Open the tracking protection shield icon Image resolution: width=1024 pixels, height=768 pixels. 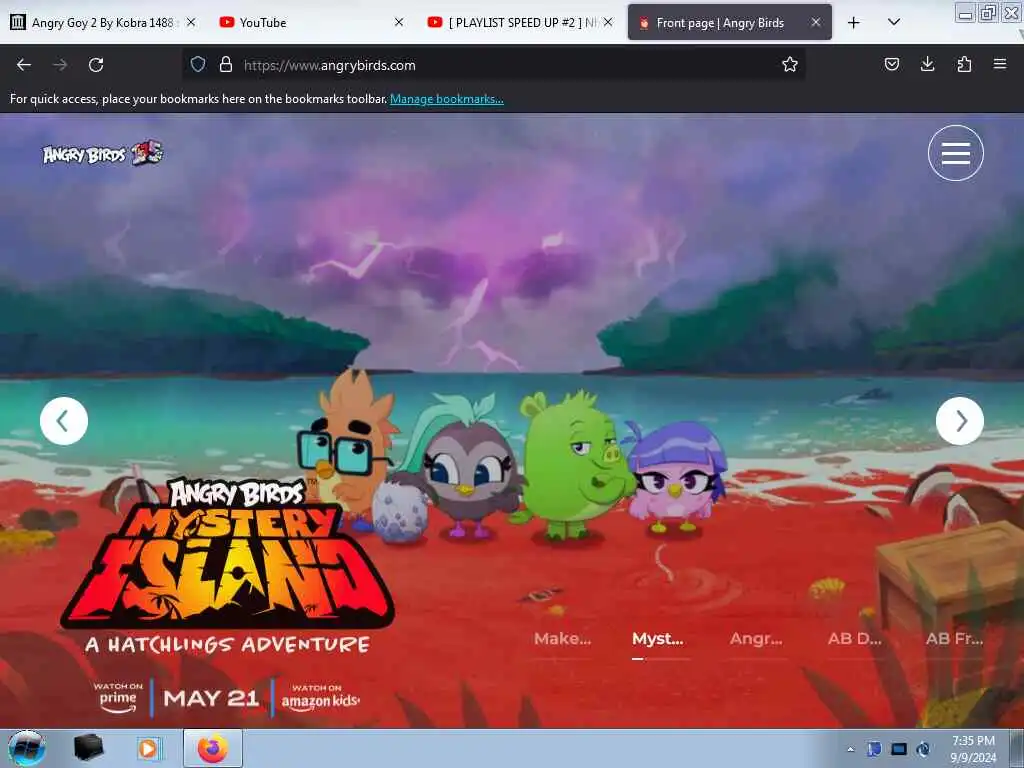point(198,64)
